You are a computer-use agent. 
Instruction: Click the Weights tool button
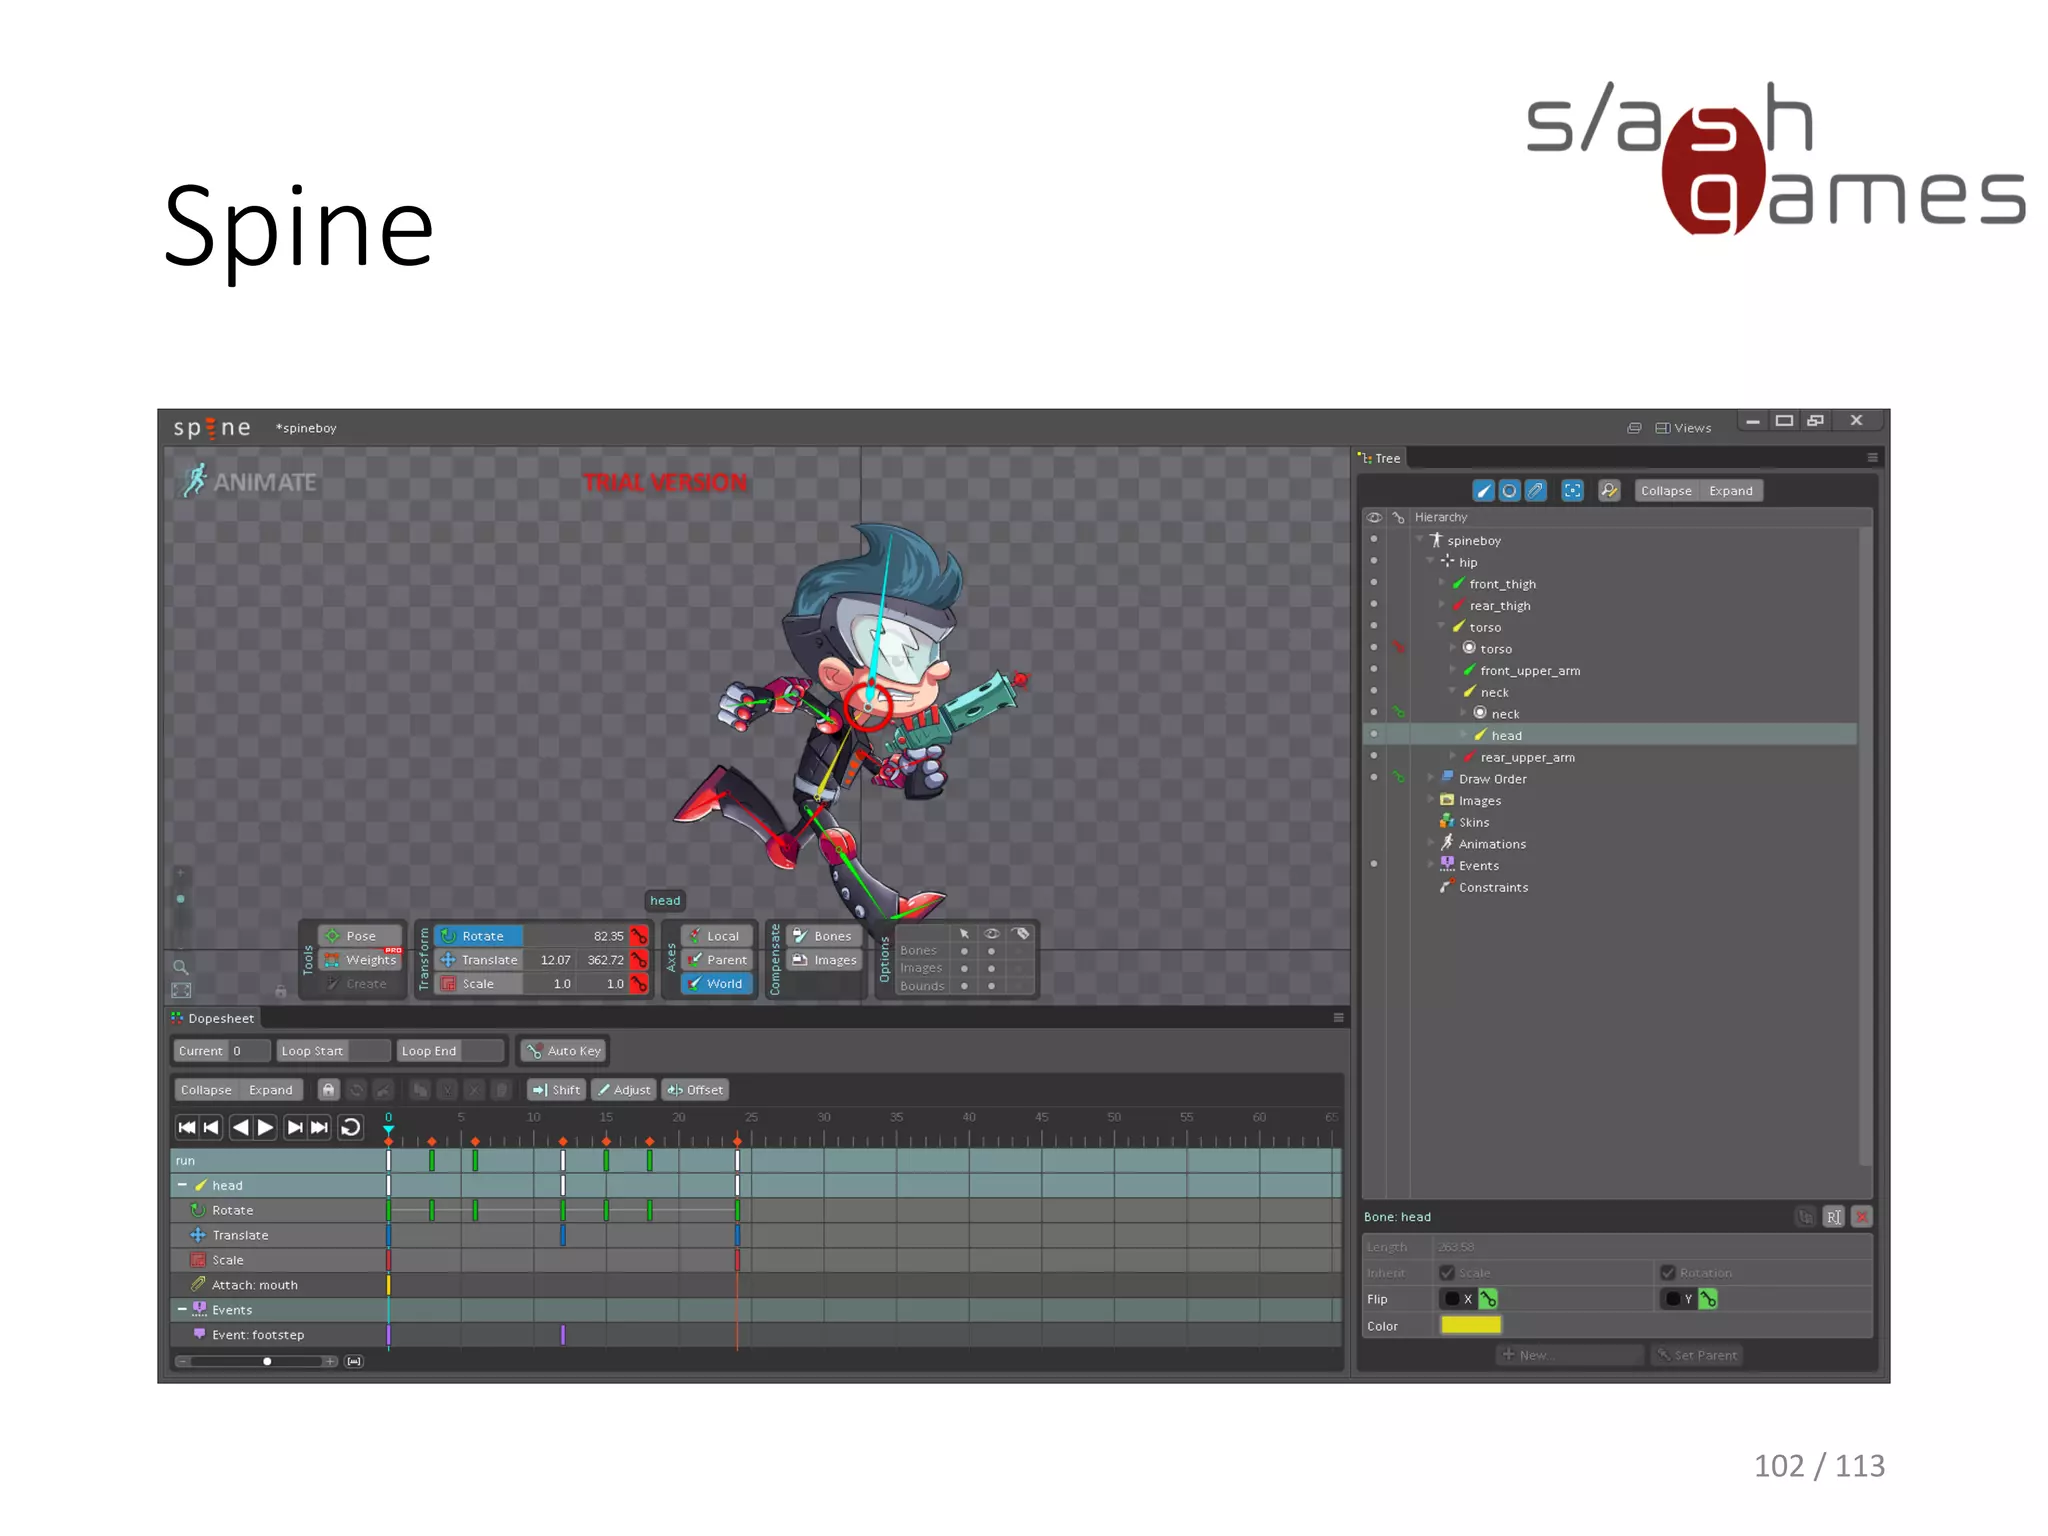[x=361, y=960]
